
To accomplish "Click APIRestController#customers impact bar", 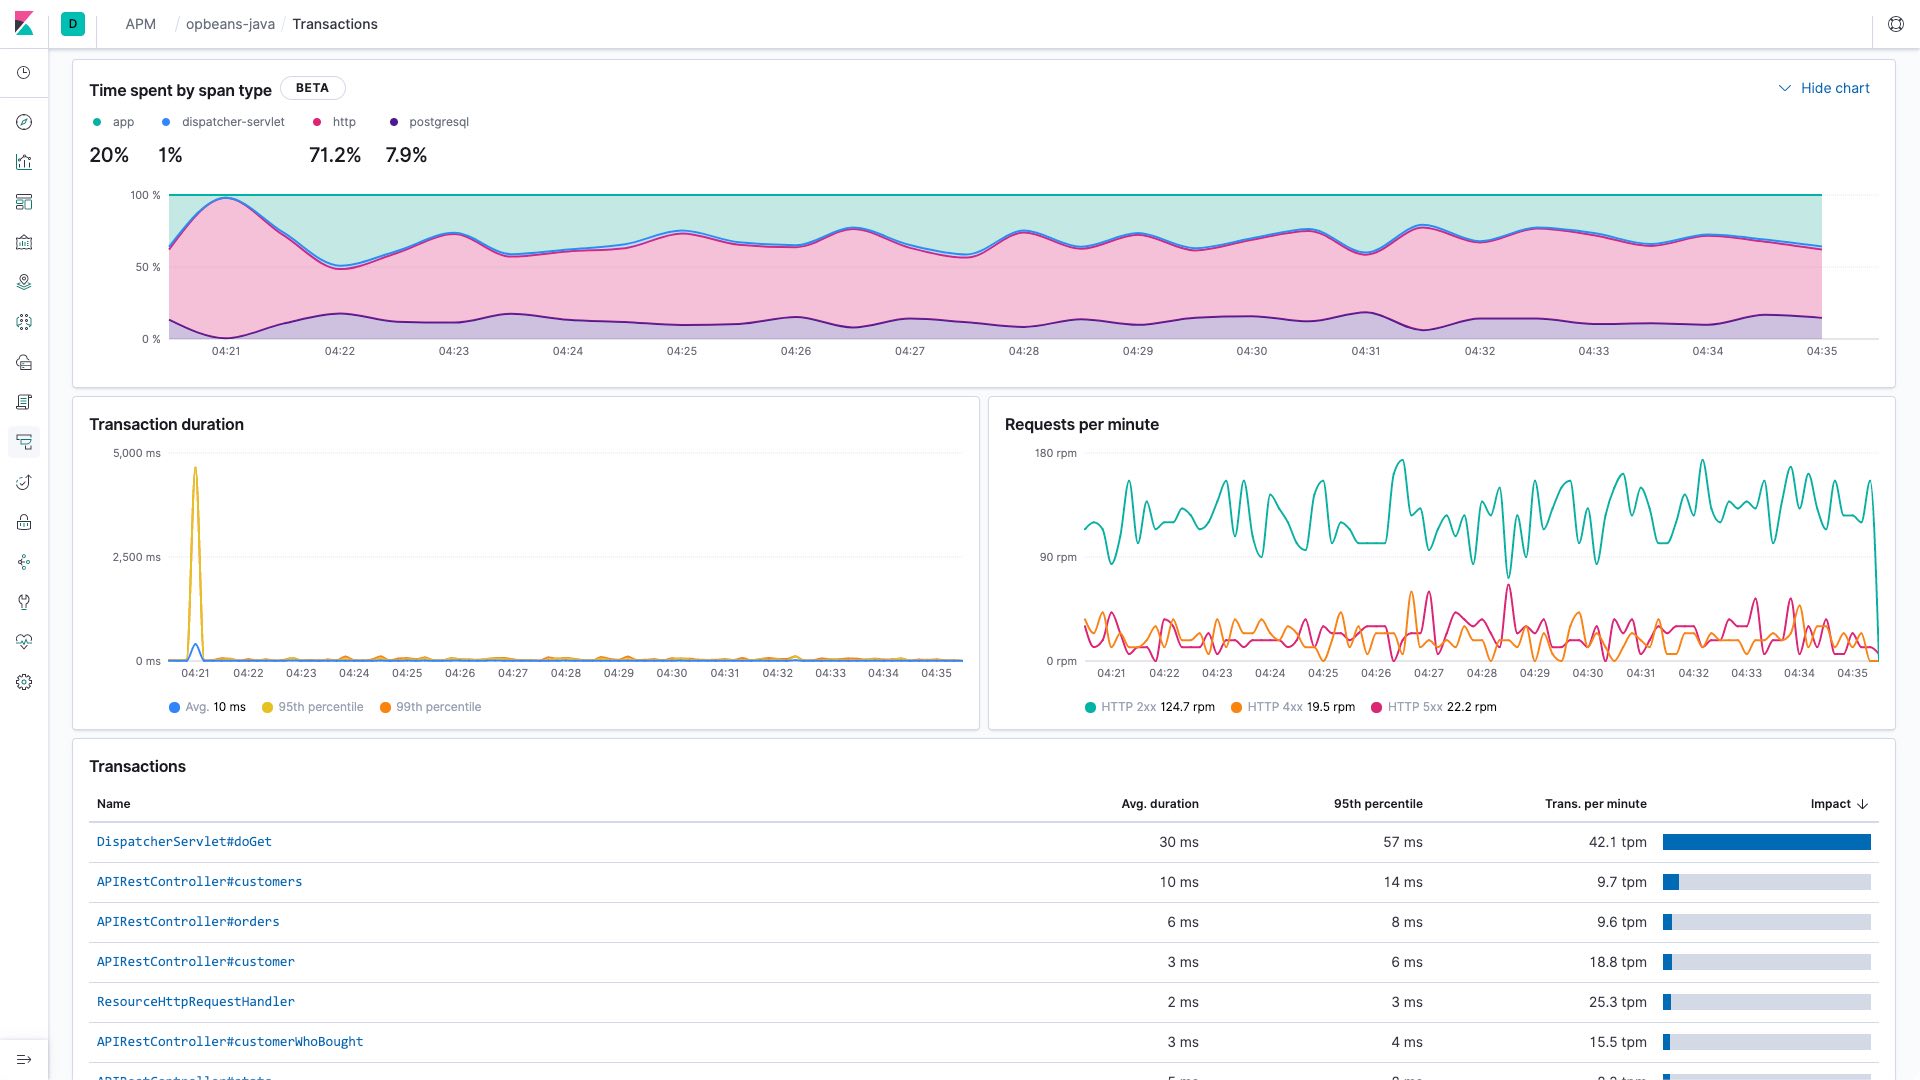I will (x=1767, y=882).
